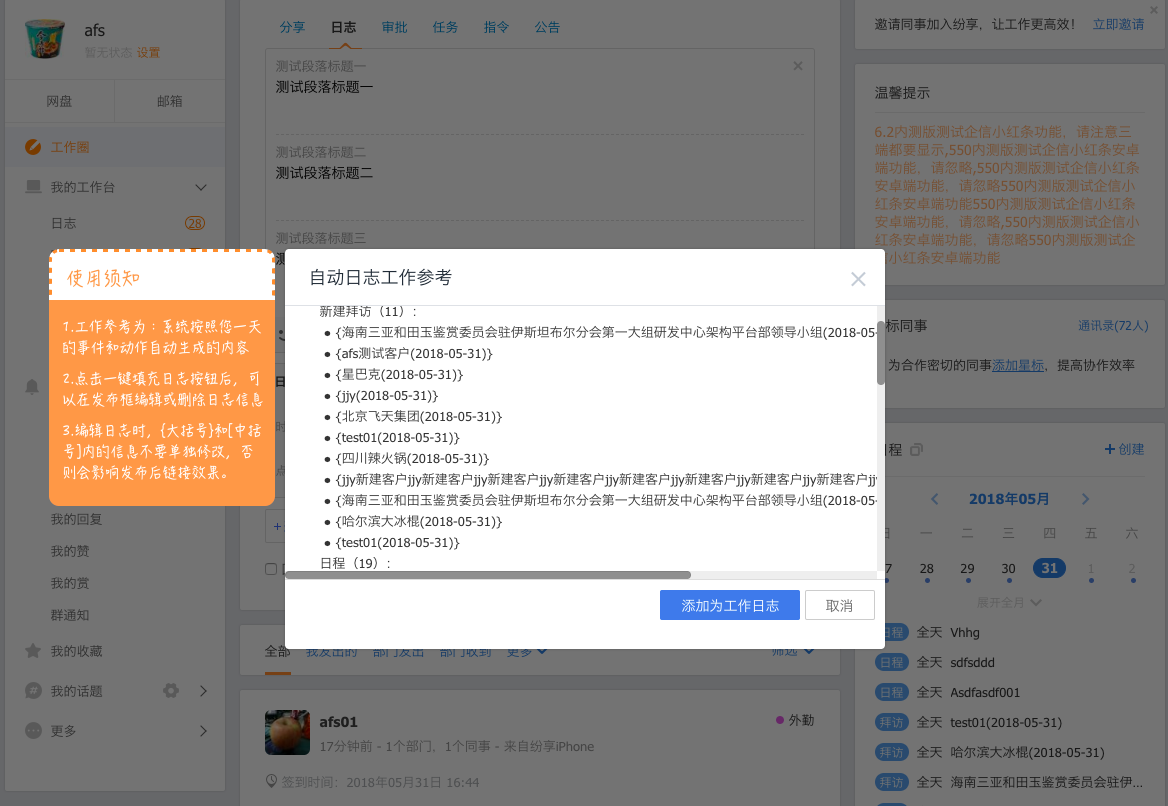Switch to the 指令 tab
The image size is (1168, 806).
496,28
